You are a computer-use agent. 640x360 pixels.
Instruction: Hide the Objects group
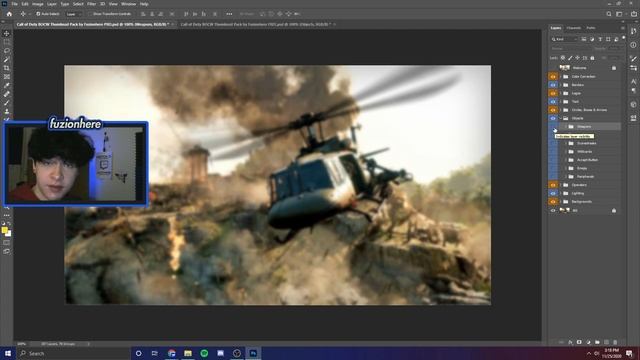pos(553,118)
